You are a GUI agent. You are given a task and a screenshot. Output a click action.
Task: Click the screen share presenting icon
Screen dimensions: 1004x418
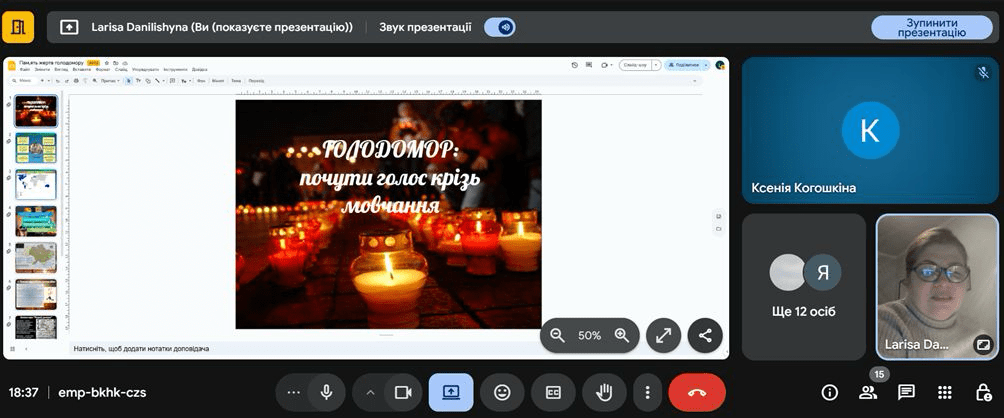click(451, 393)
